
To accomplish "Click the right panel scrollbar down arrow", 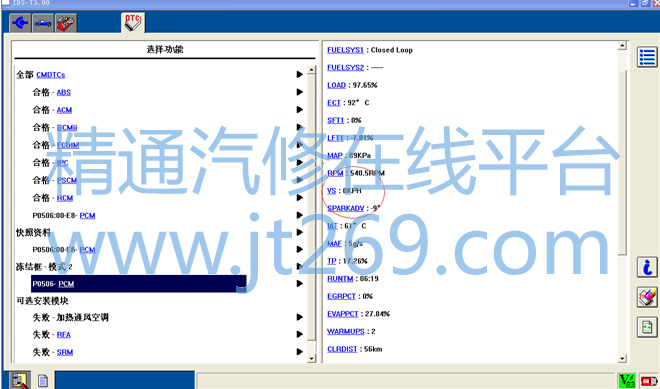I will 623,359.
